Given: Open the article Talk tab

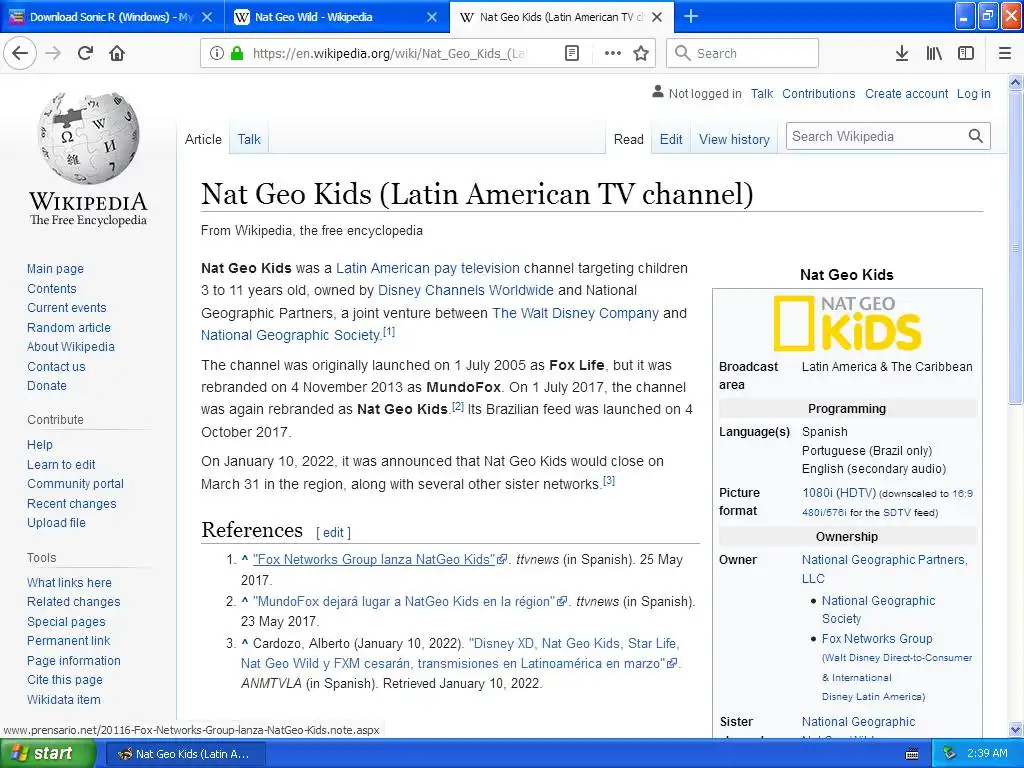Looking at the screenshot, I should 249,139.
